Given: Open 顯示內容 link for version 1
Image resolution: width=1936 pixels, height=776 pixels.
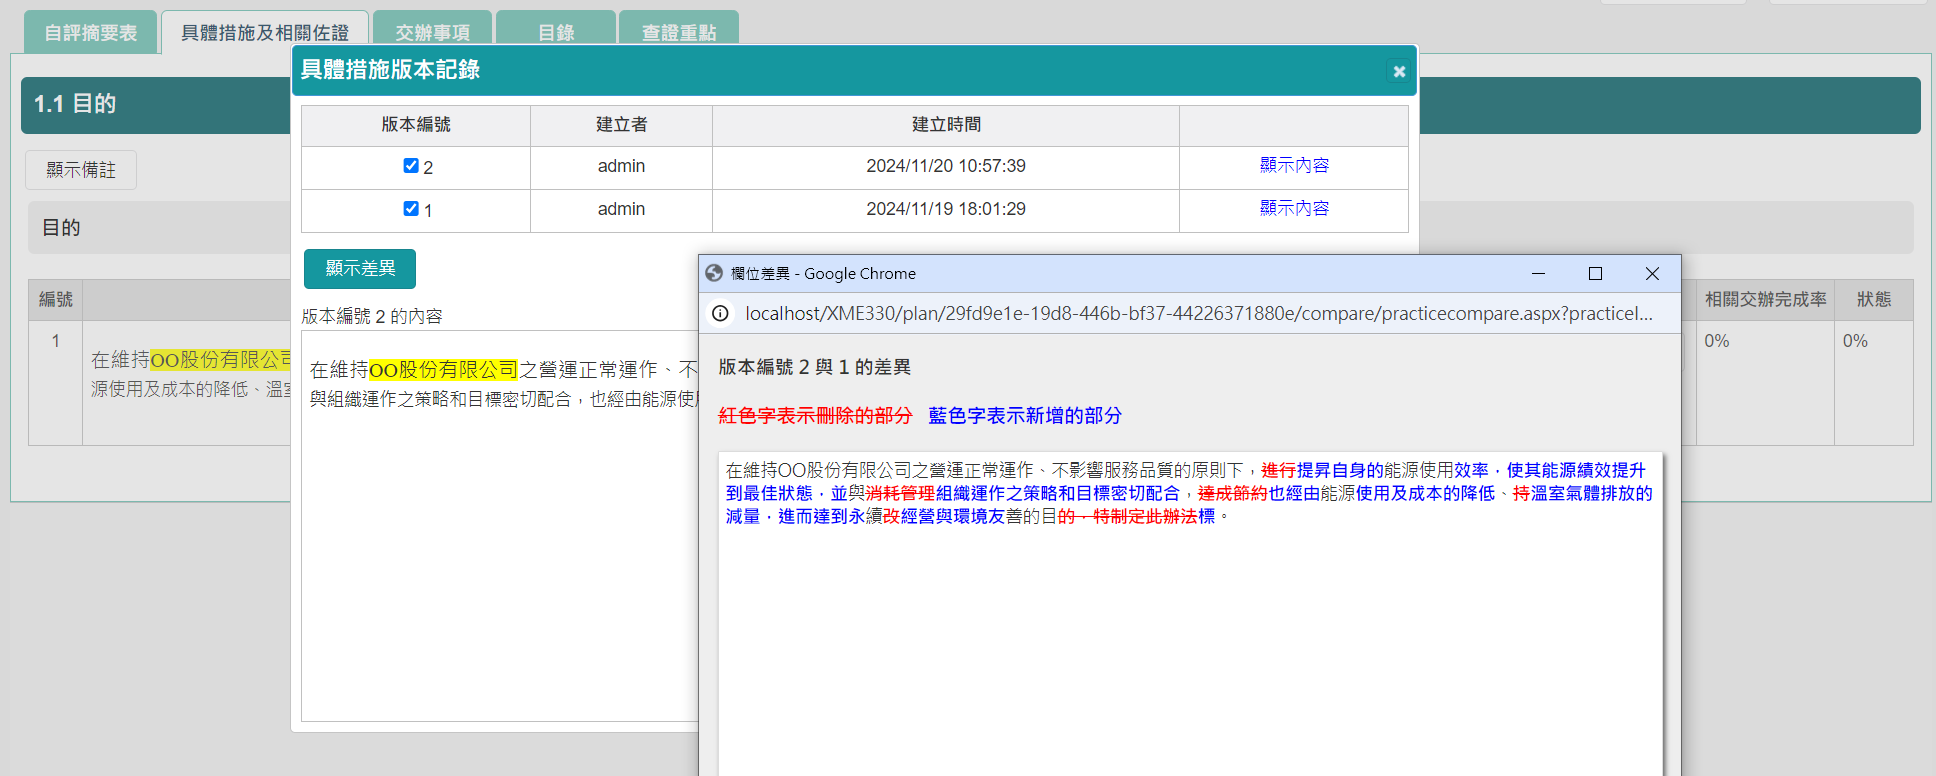Looking at the screenshot, I should click(x=1294, y=209).
